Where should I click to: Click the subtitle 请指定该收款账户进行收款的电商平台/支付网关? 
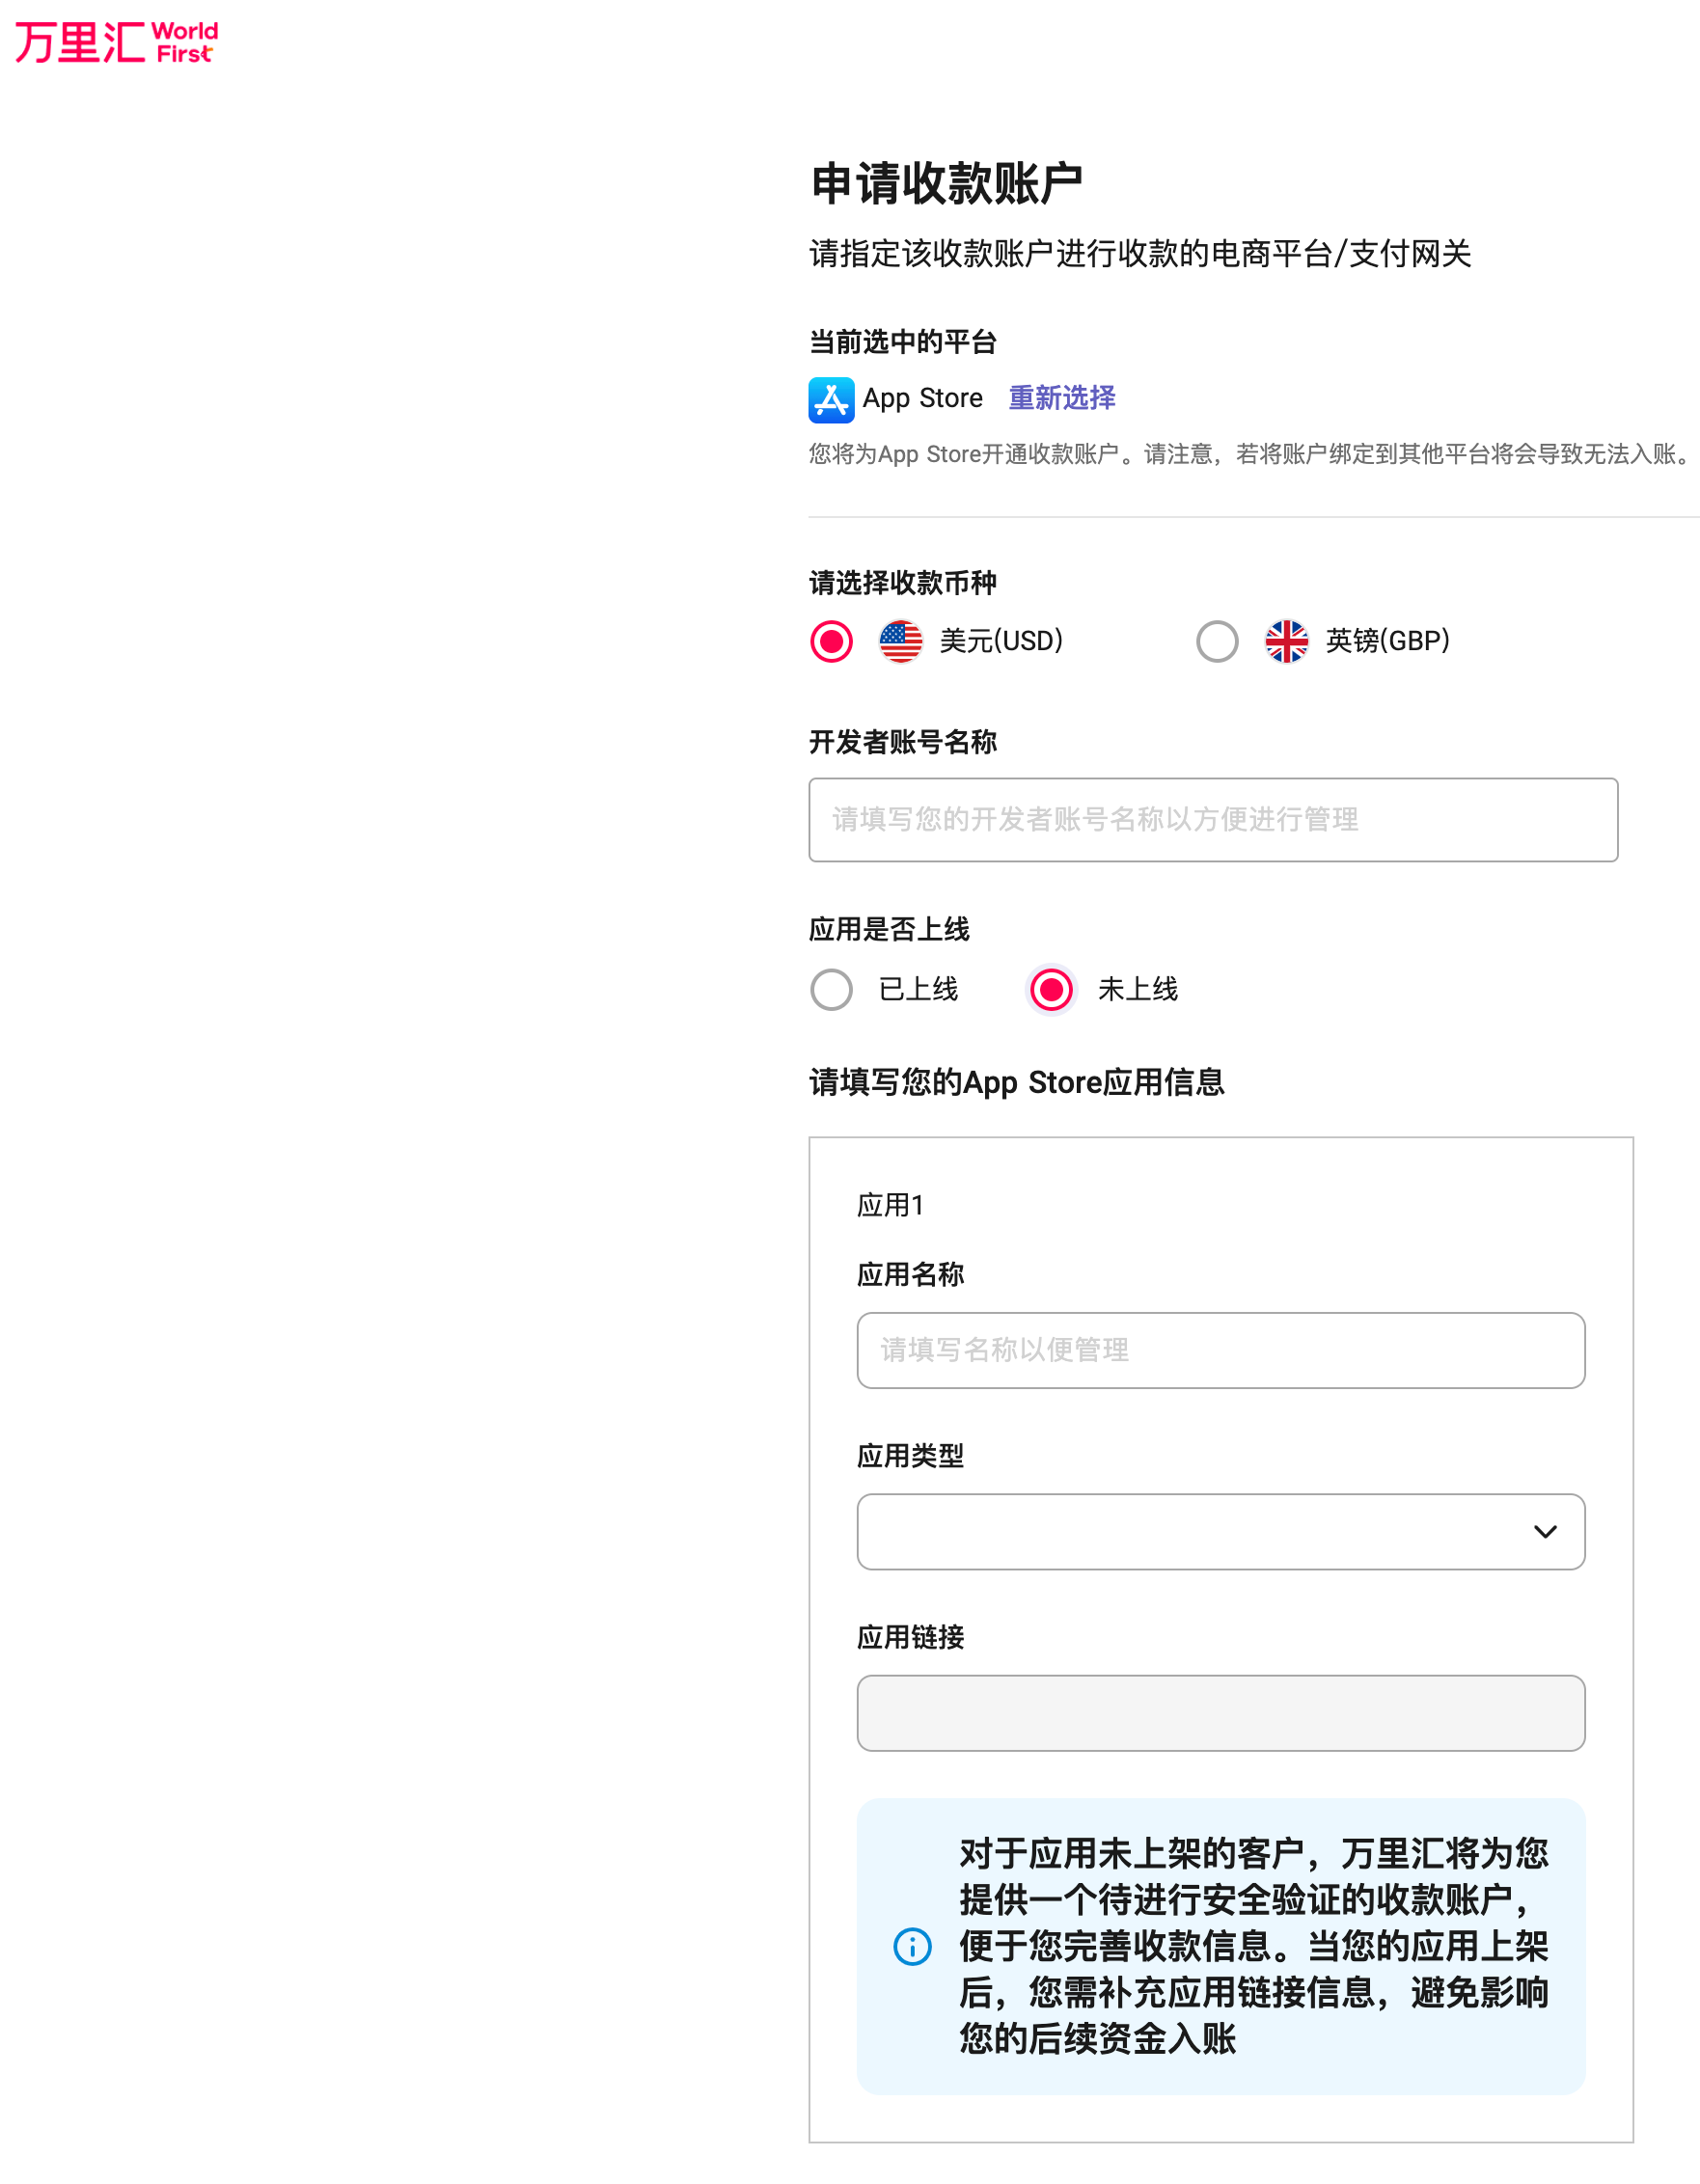(1140, 254)
